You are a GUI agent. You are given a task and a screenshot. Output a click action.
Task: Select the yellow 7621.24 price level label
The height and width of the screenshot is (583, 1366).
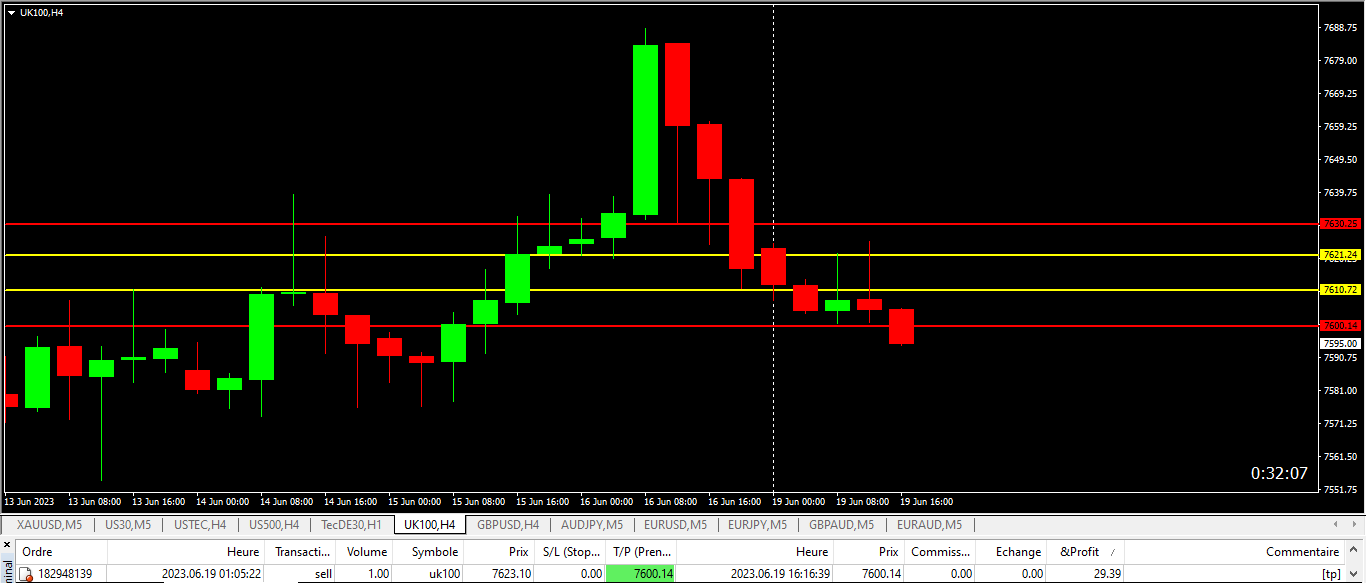click(x=1340, y=255)
